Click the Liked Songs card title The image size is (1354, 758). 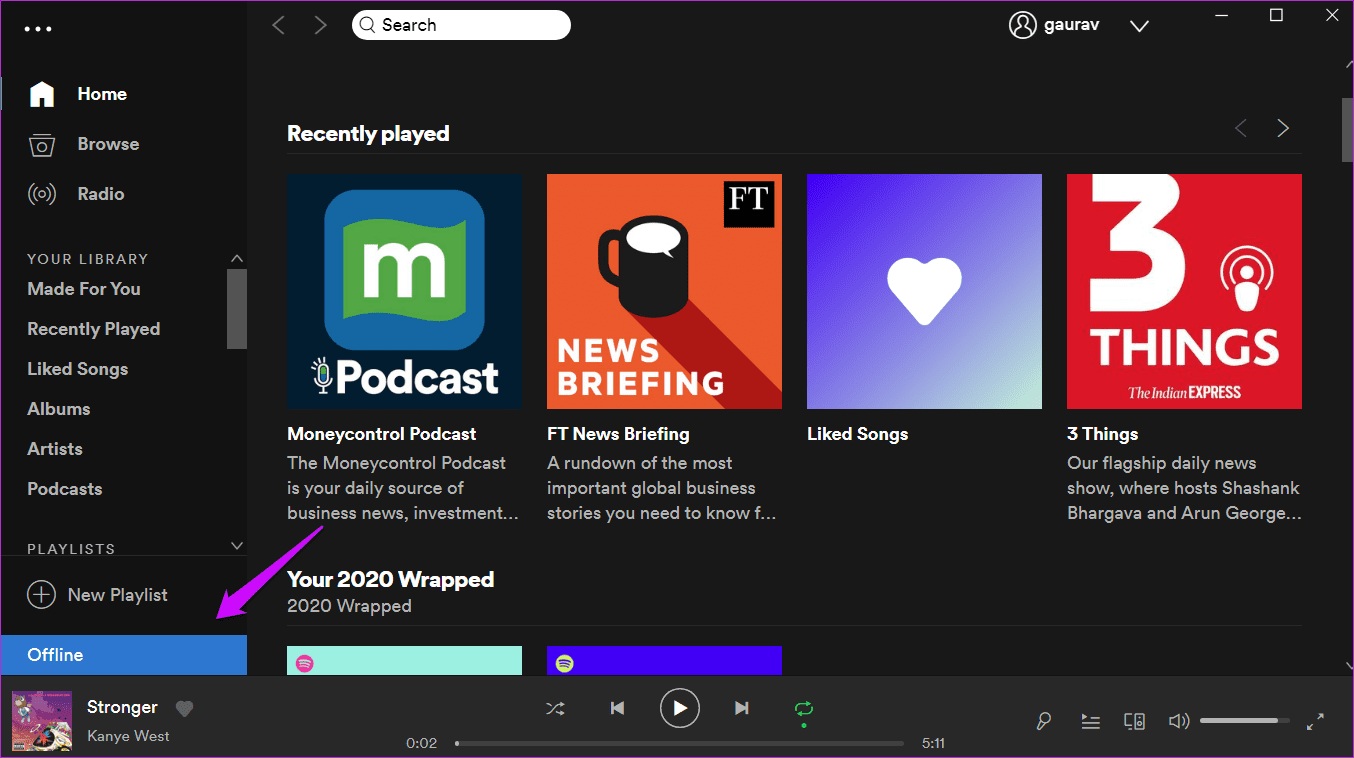(858, 434)
